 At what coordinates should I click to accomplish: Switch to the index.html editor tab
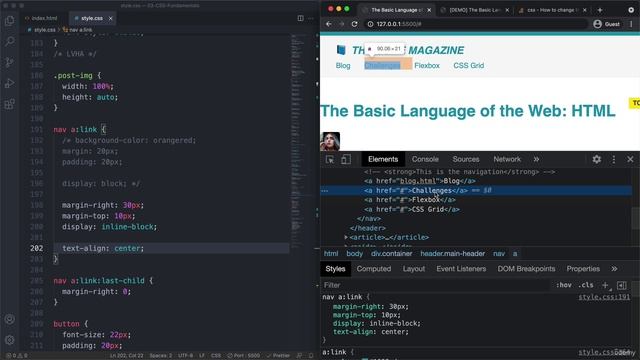41,18
